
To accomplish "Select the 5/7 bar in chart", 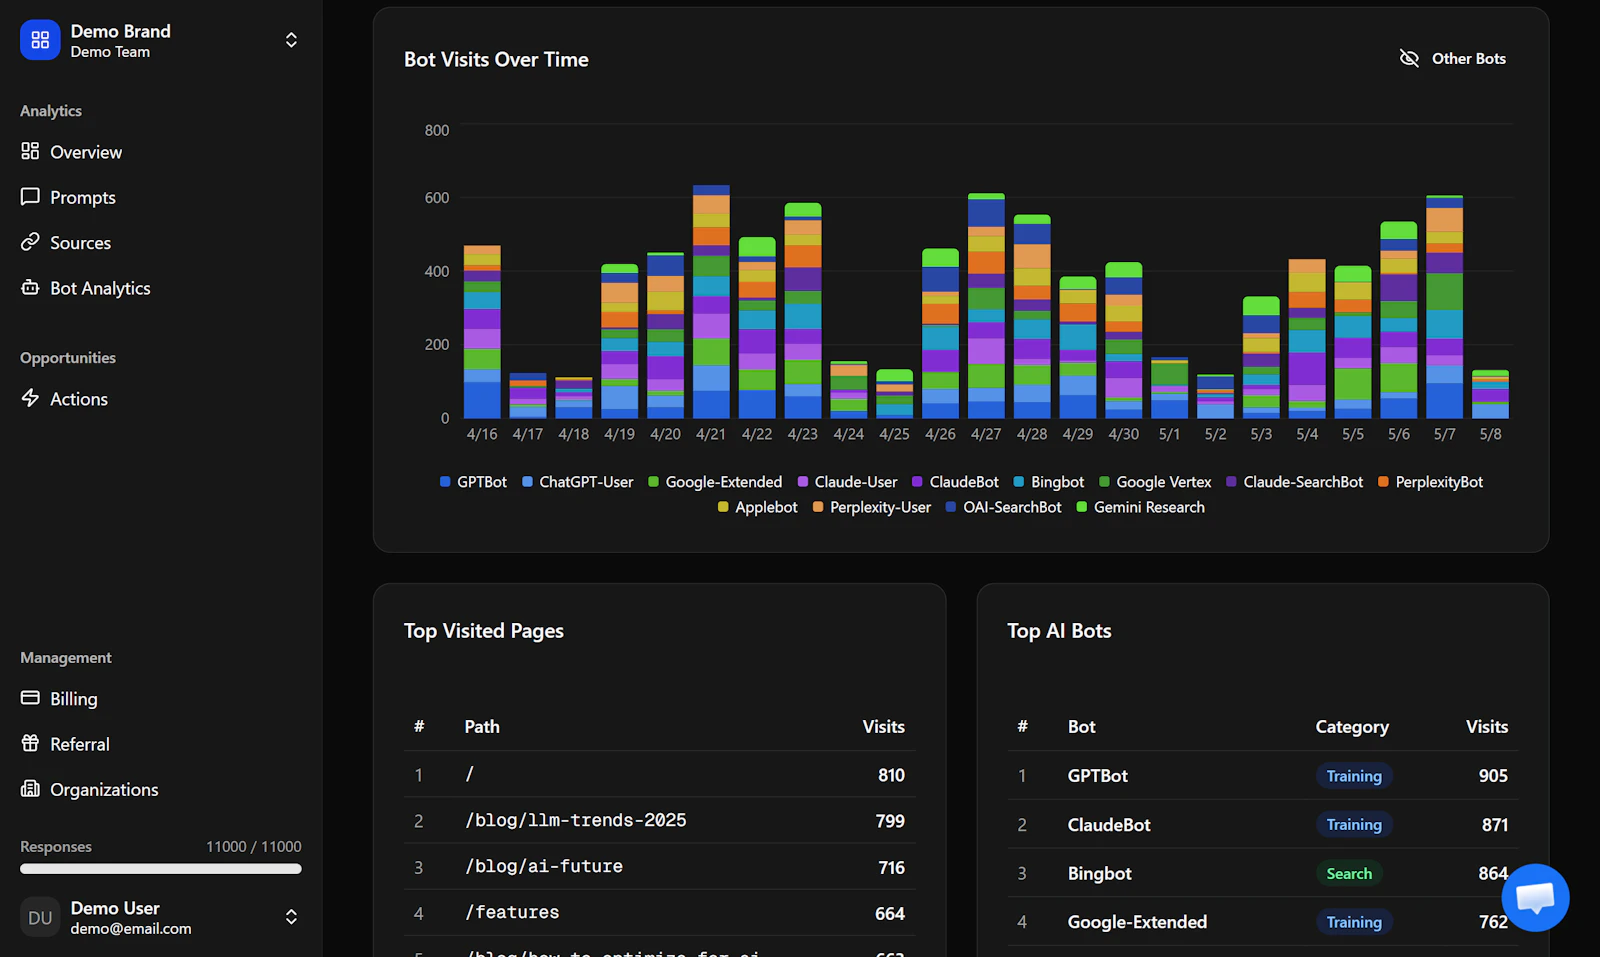I will coord(1444,307).
